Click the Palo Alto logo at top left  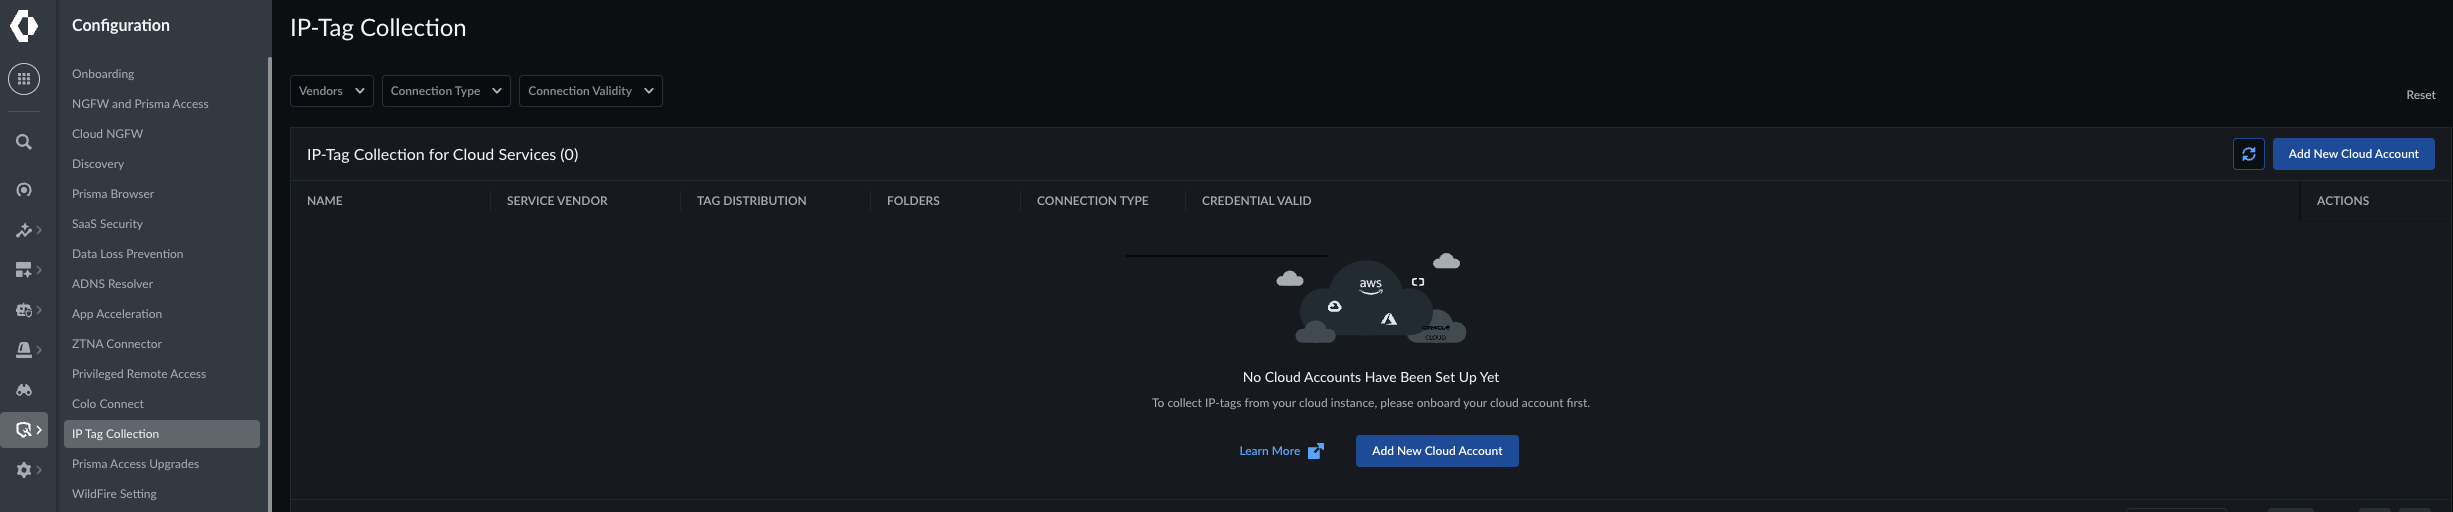pos(24,25)
